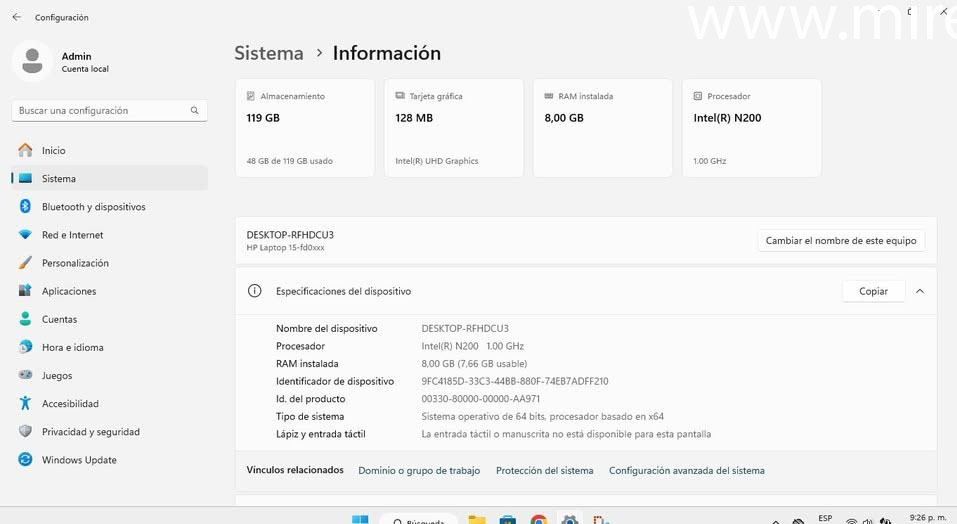Click Copiar device specifications button
Image resolution: width=957 pixels, height=524 pixels.
pos(873,291)
